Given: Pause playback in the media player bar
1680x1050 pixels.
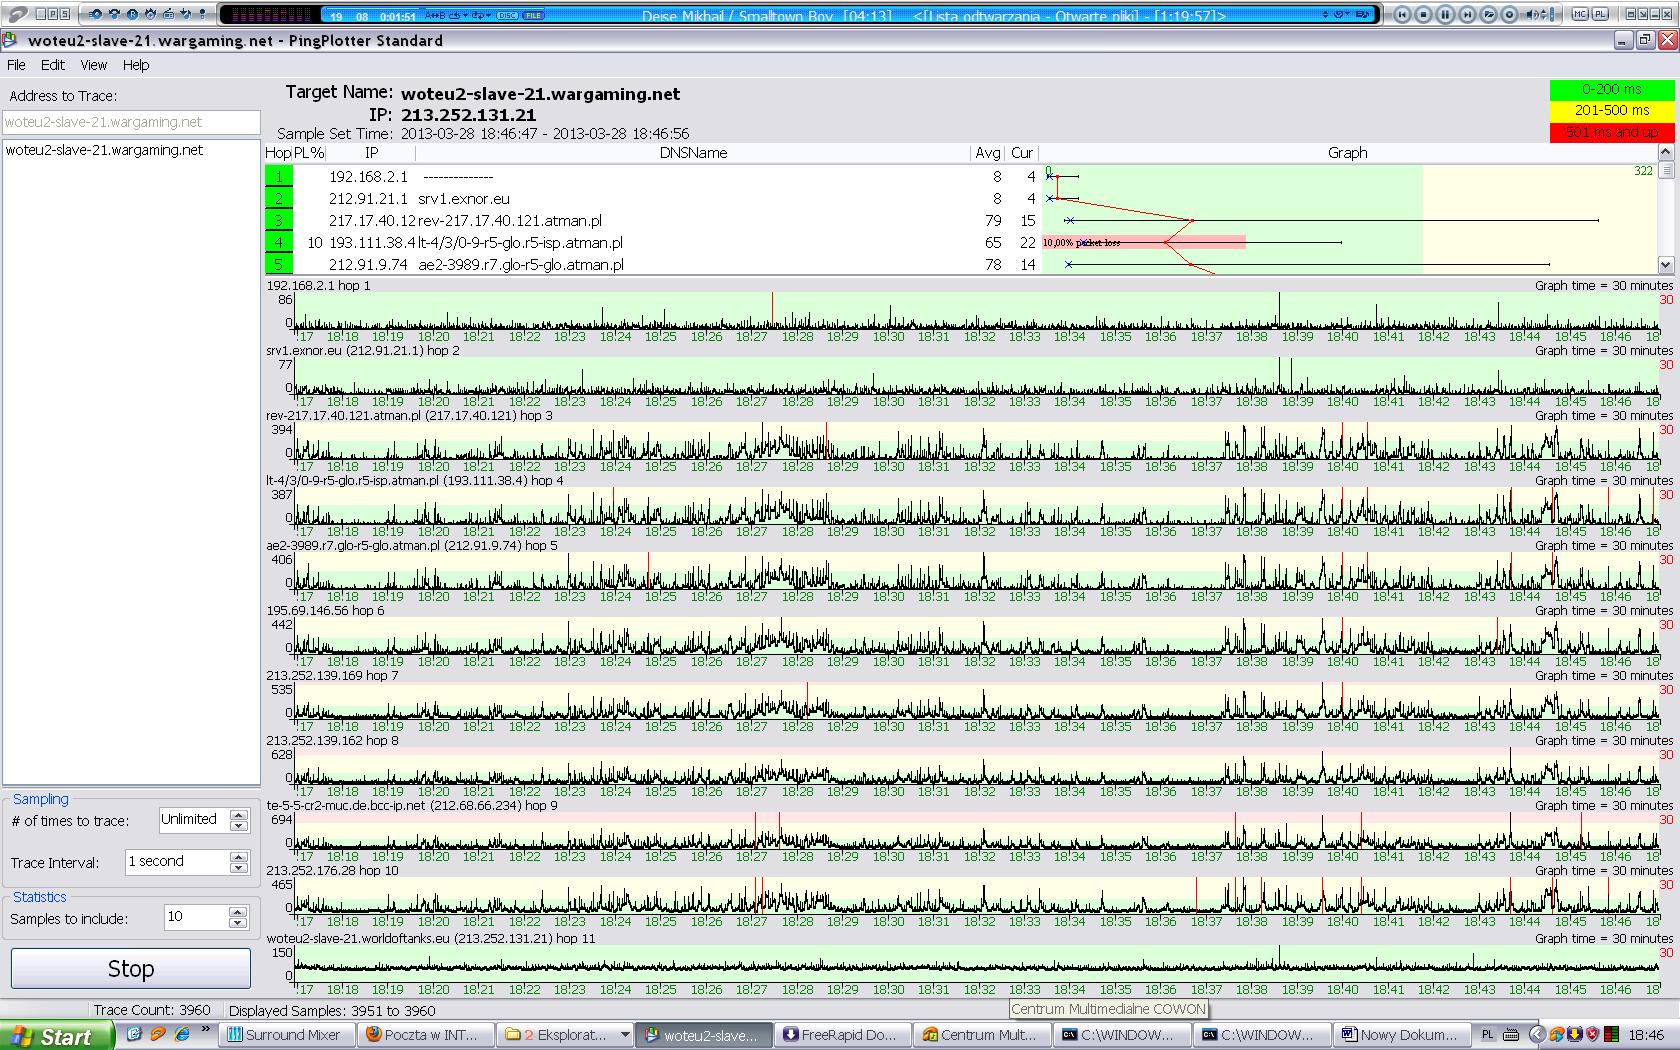Looking at the screenshot, I should [1445, 14].
